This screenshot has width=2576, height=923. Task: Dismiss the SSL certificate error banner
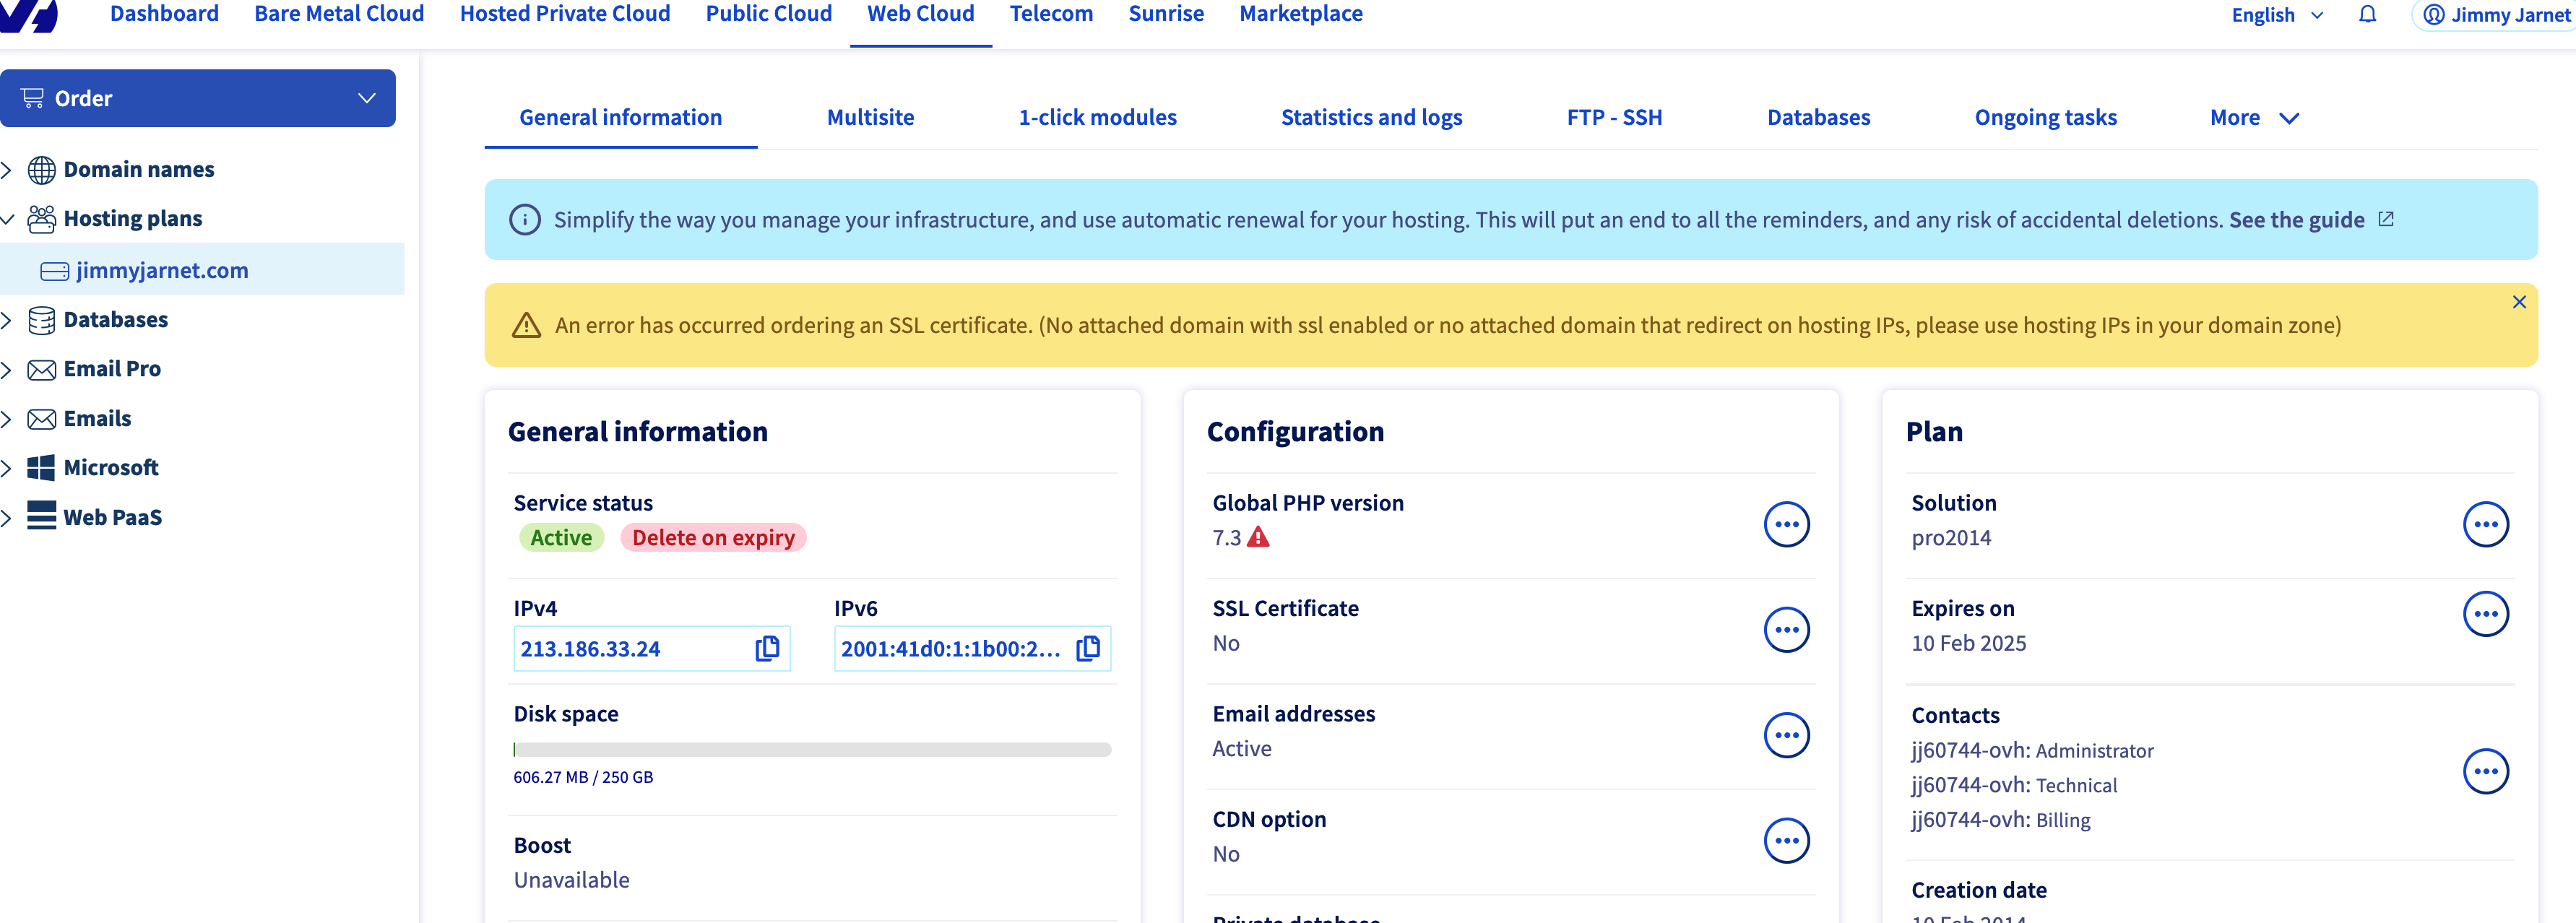pyautogui.click(x=2519, y=302)
